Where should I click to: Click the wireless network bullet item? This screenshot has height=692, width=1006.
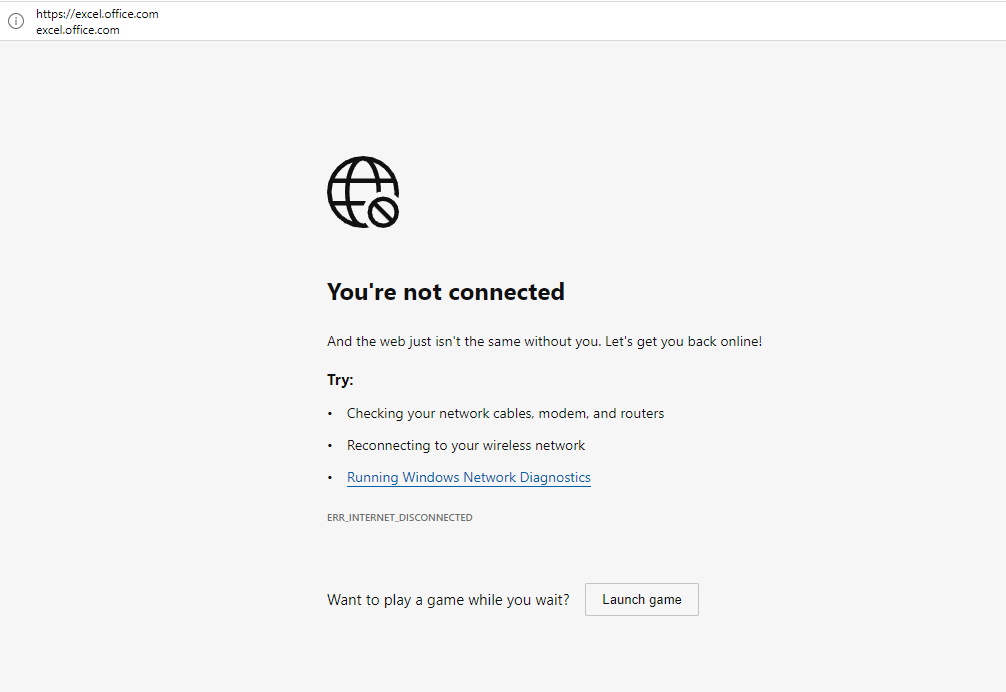point(466,445)
